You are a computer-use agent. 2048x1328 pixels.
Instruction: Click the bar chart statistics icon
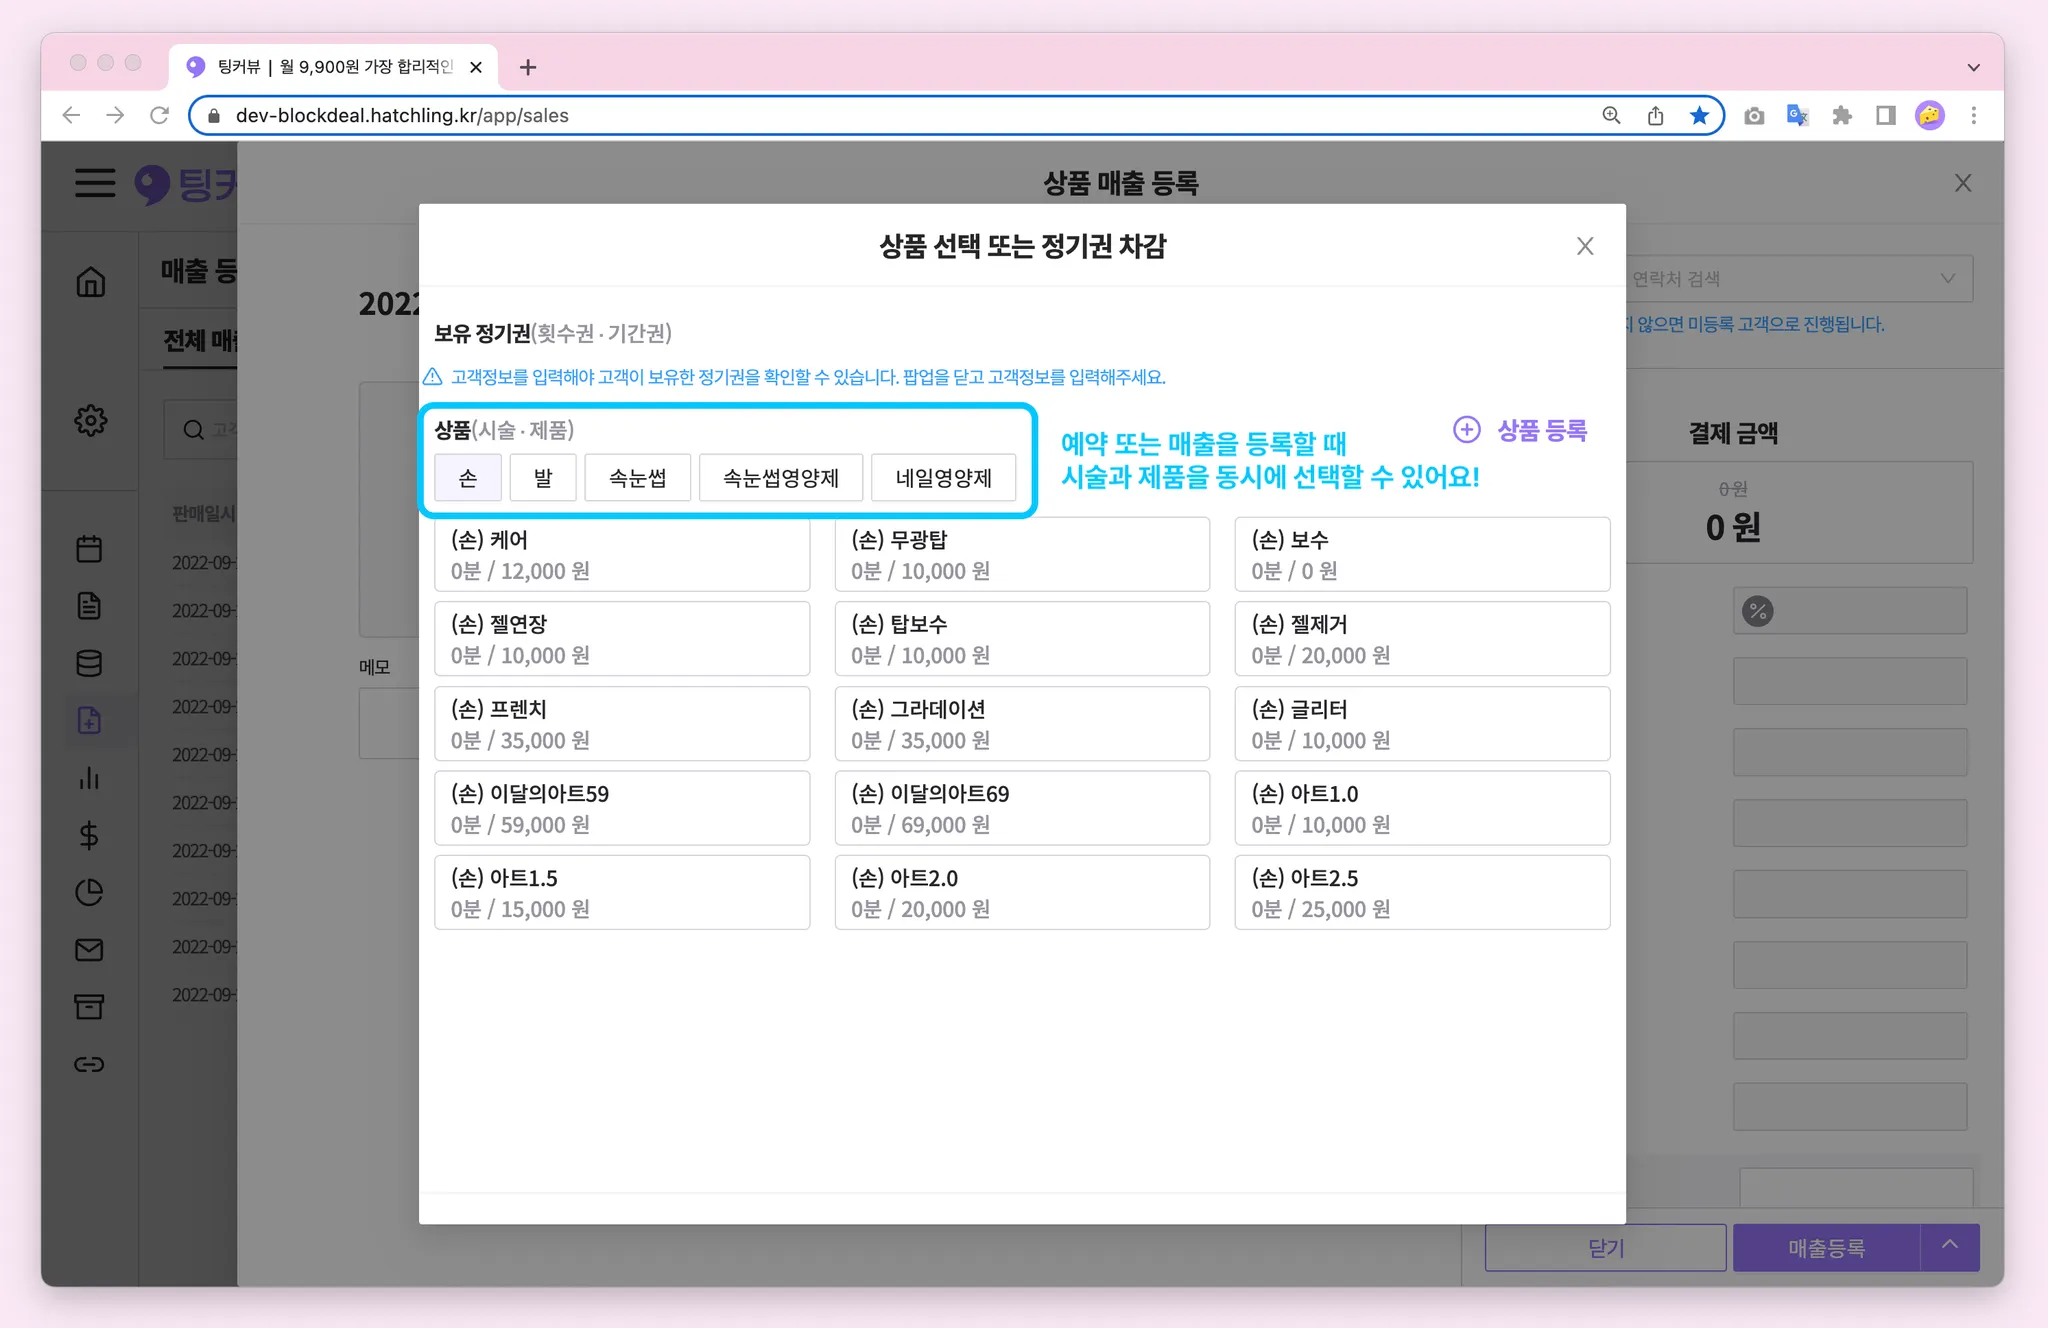[x=89, y=778]
